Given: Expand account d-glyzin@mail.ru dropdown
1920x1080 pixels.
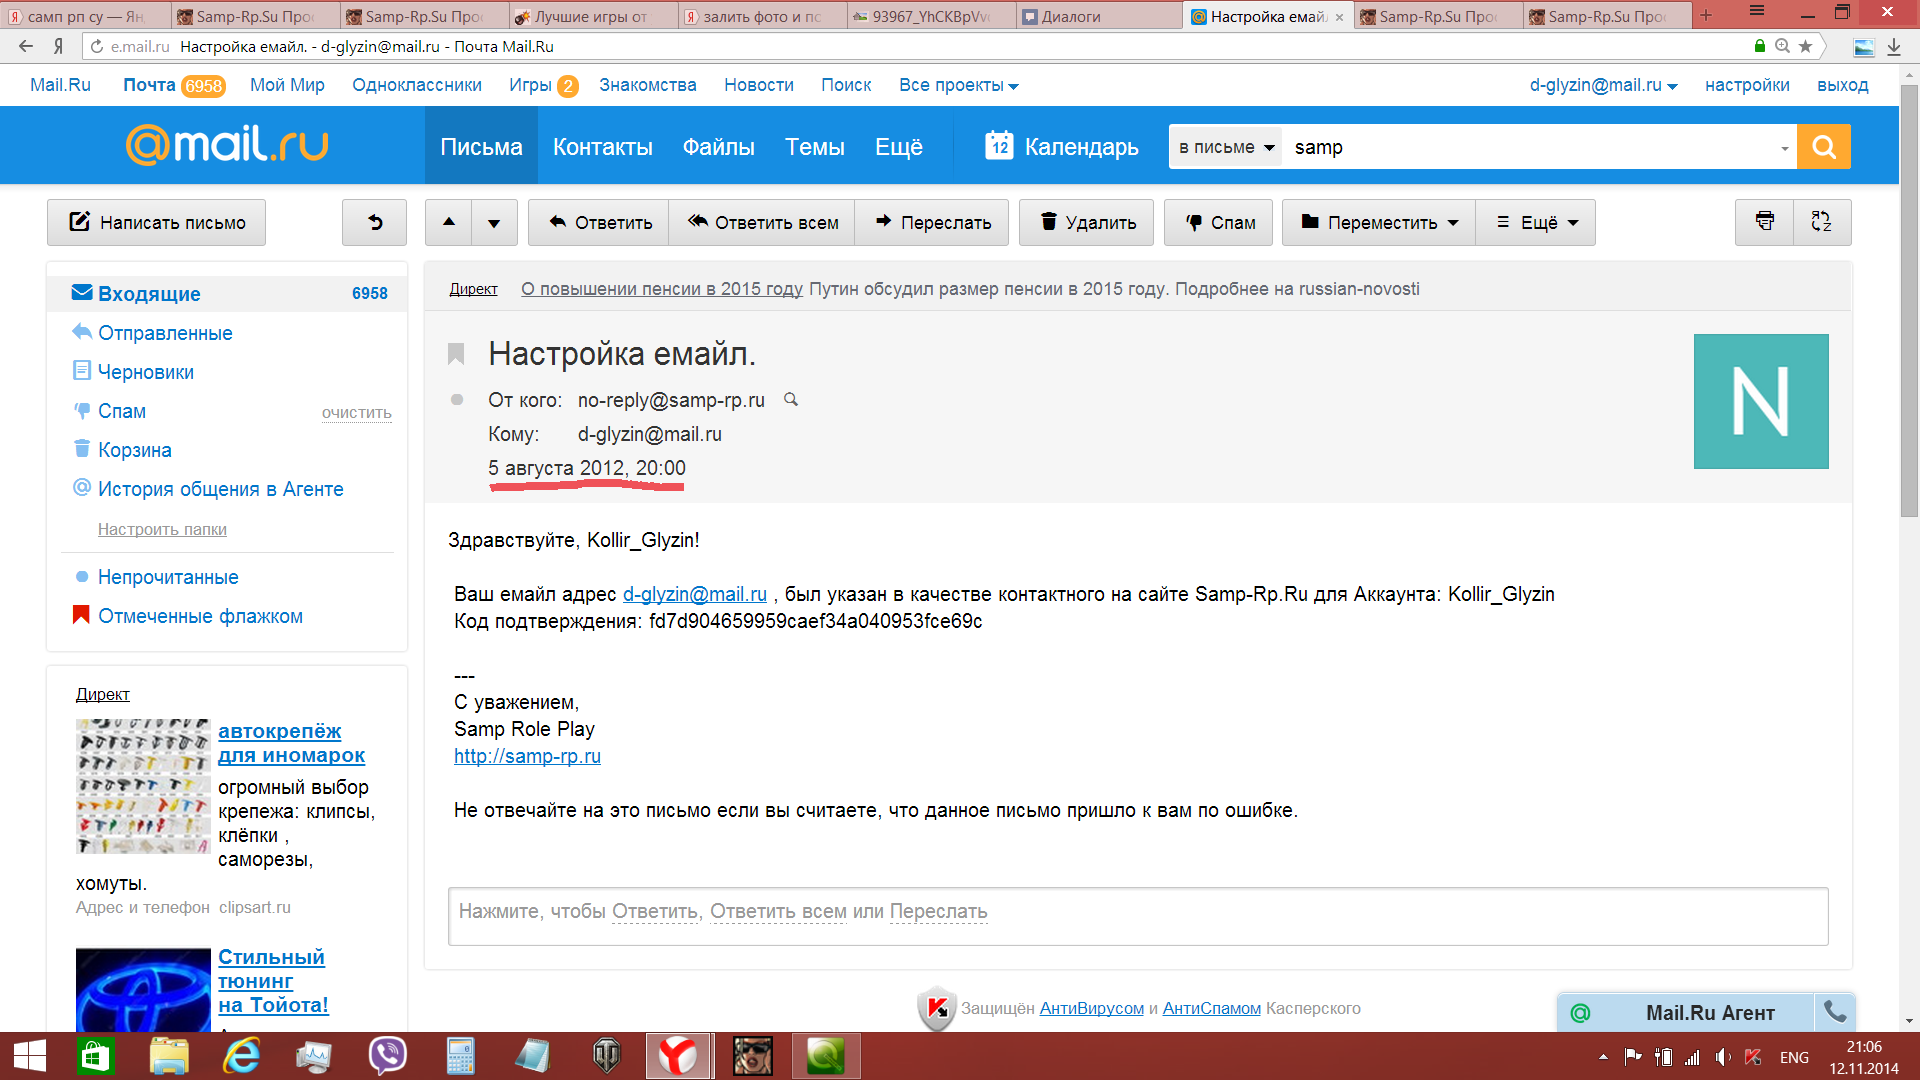Looking at the screenshot, I should 1603,85.
